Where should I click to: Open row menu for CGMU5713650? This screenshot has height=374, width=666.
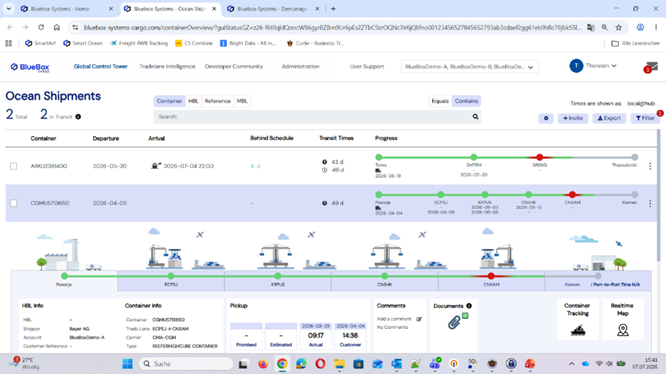(x=650, y=203)
